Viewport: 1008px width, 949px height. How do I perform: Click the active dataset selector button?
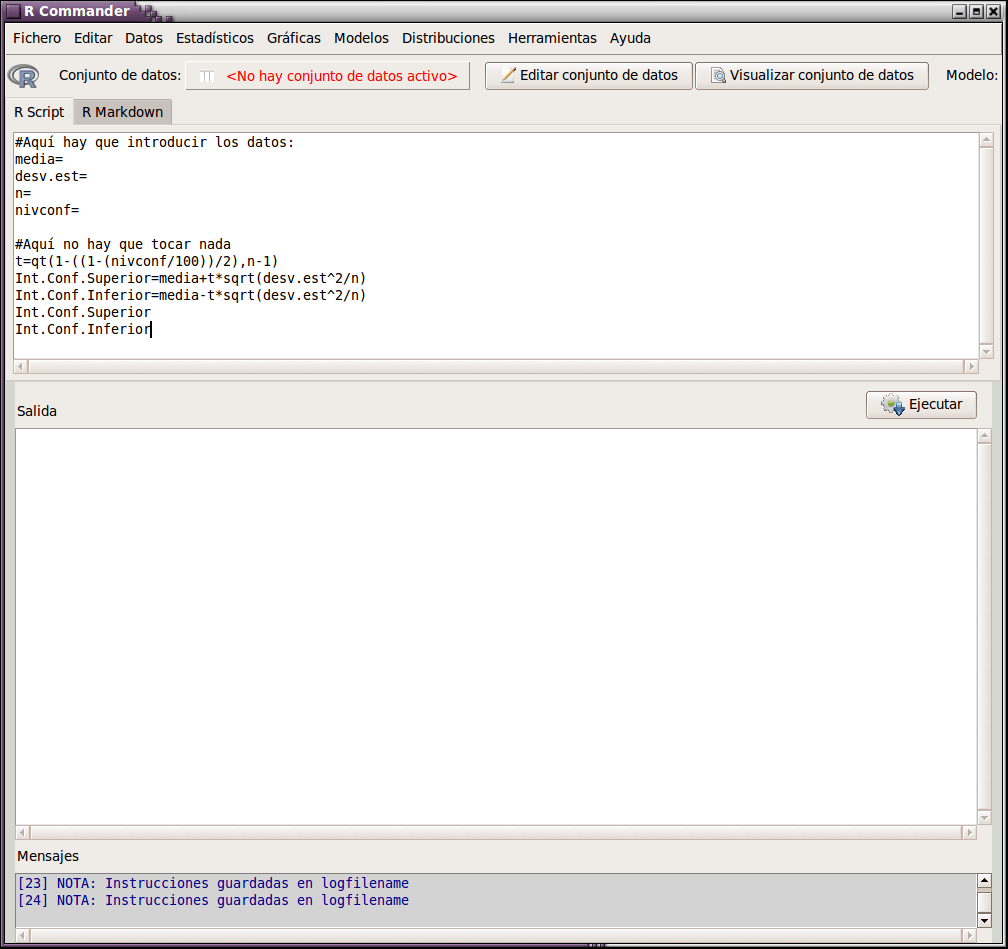328,76
